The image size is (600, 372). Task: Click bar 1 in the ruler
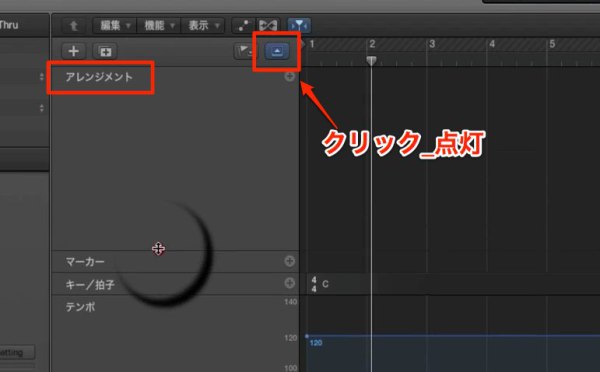(x=312, y=44)
